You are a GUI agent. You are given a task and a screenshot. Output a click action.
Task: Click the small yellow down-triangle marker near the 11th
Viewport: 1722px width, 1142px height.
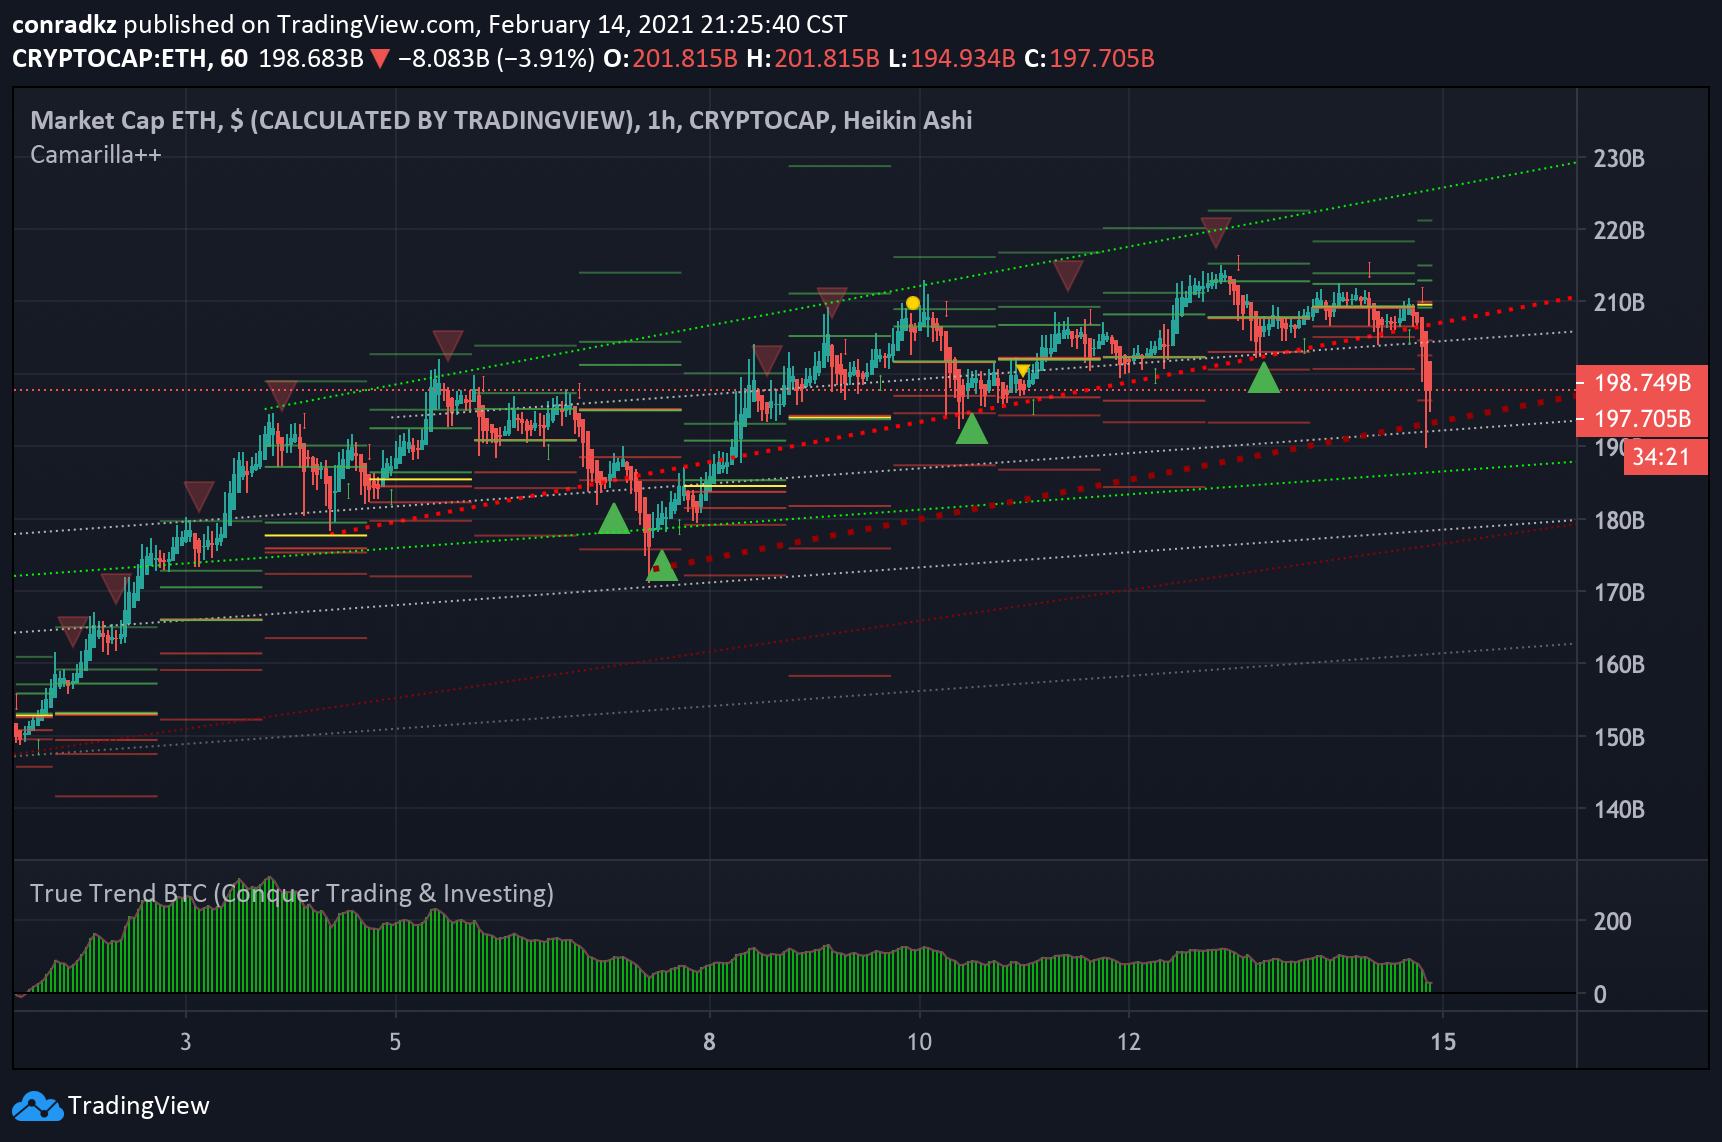coord(1022,371)
